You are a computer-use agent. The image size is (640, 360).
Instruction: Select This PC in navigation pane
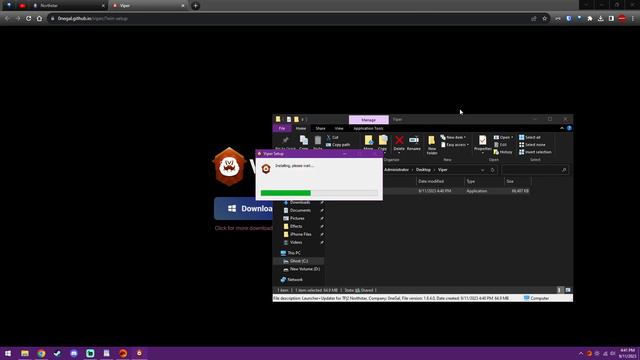[293, 253]
